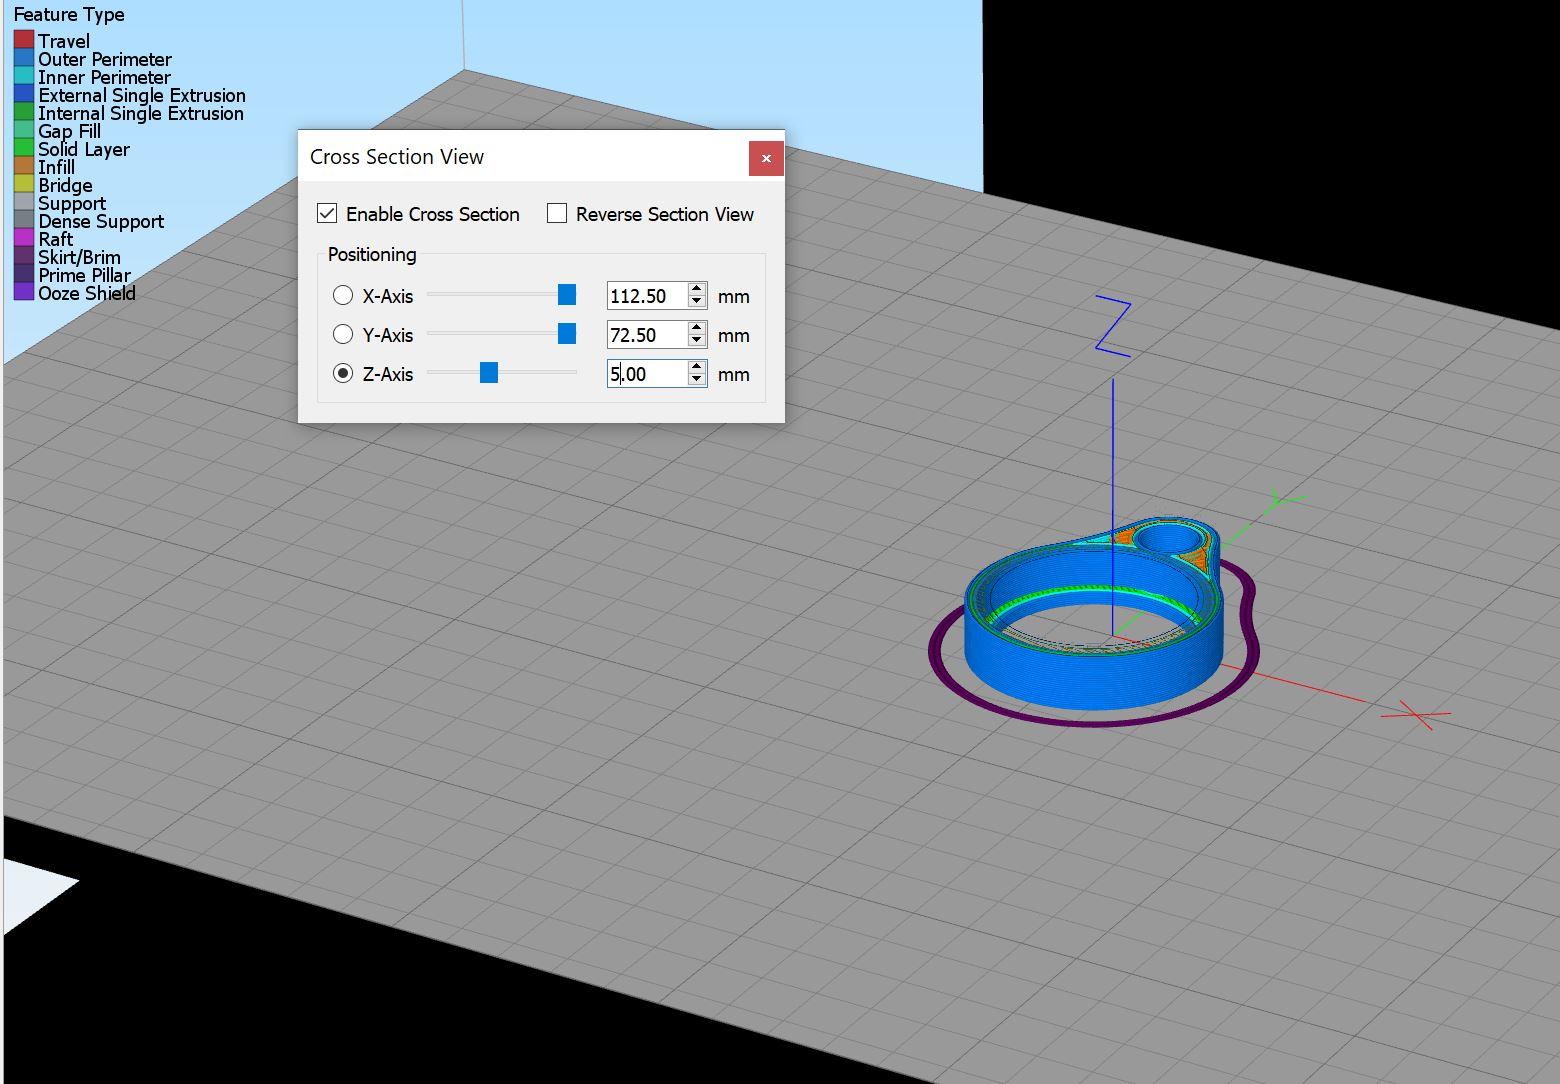
Task: Close the Cross Section View dialog
Action: coord(766,158)
